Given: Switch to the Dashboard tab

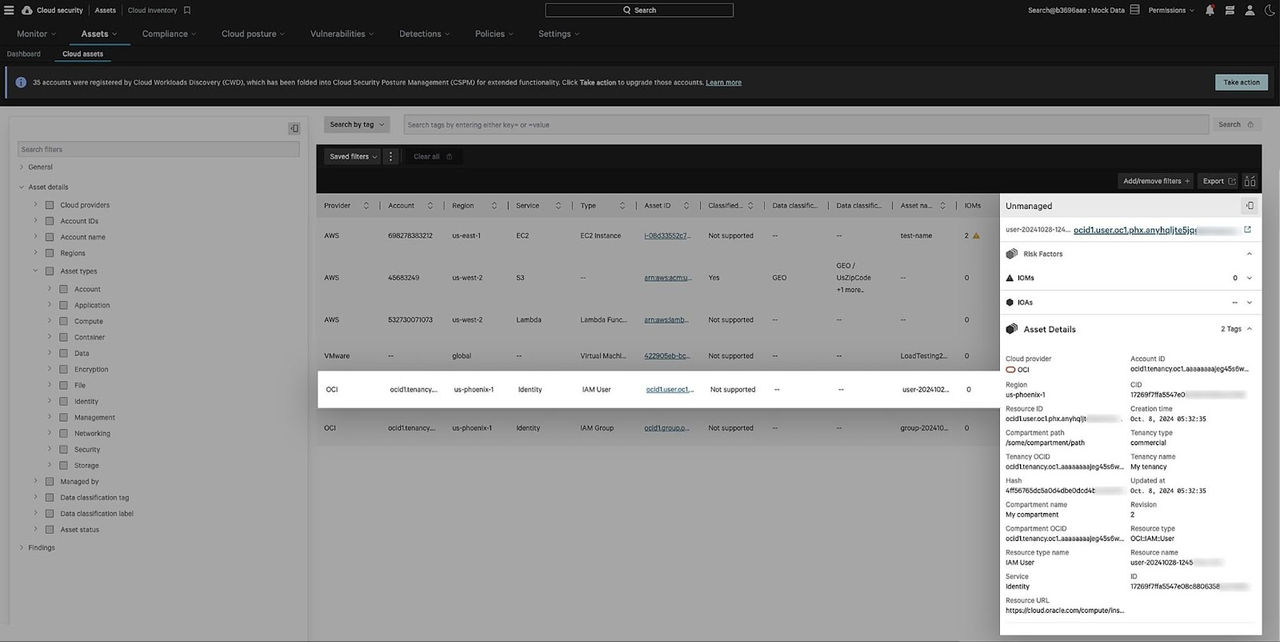Looking at the screenshot, I should 24,54.
